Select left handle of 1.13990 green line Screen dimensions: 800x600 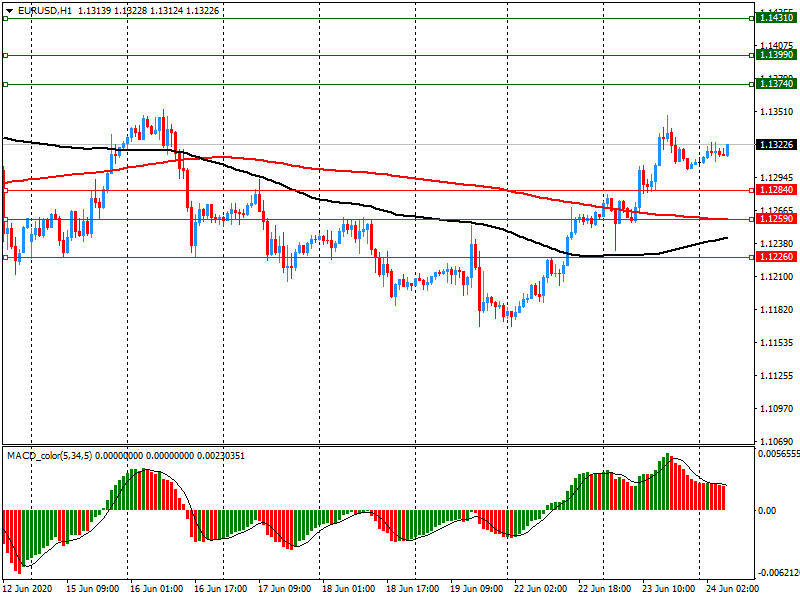point(6,55)
